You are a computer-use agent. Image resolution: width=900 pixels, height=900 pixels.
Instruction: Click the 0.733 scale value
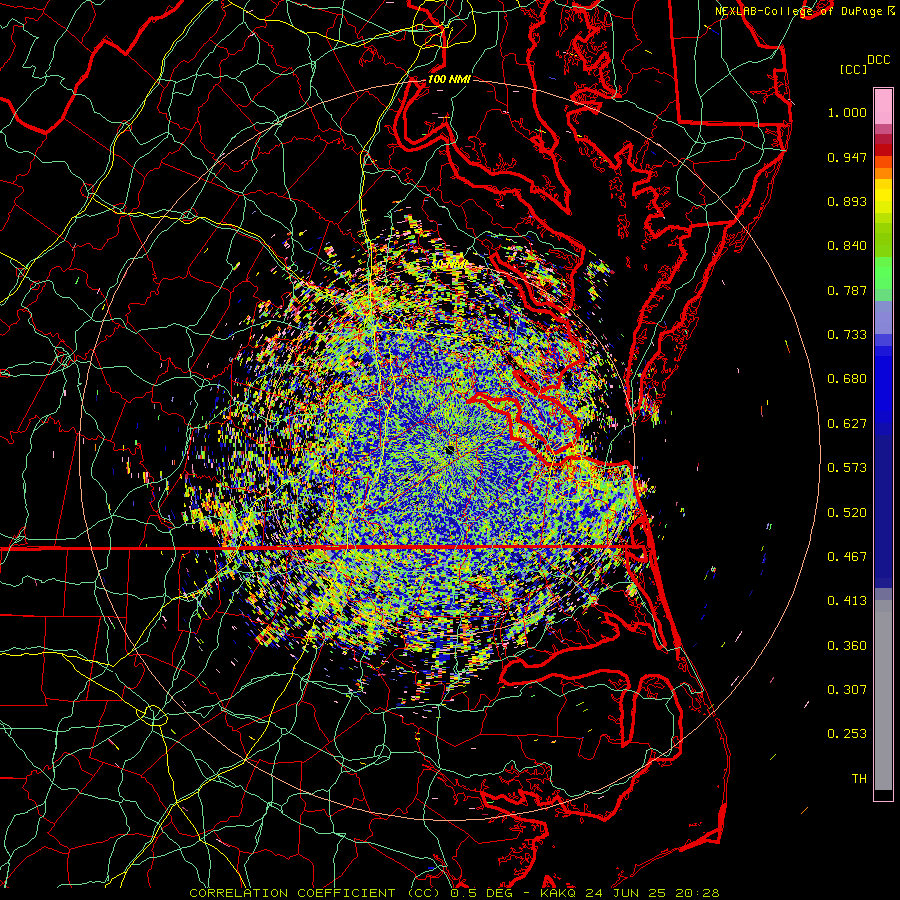(x=847, y=335)
